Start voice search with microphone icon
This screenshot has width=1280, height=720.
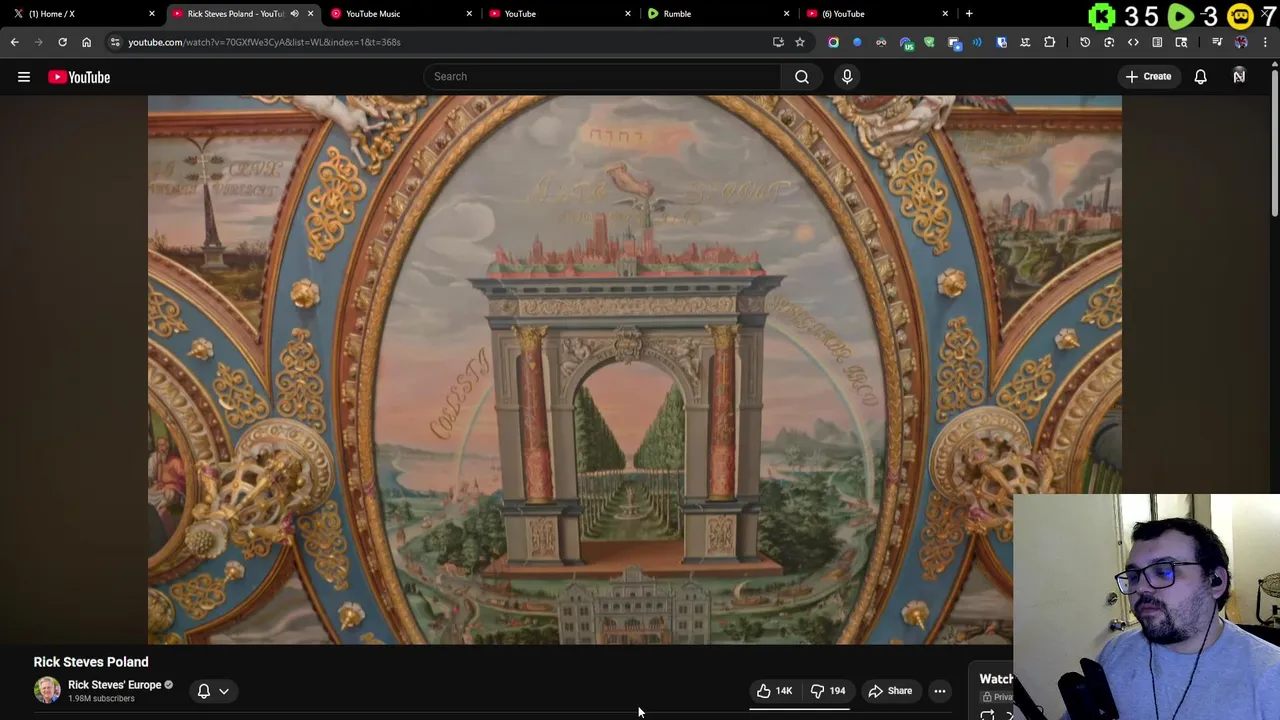847,77
